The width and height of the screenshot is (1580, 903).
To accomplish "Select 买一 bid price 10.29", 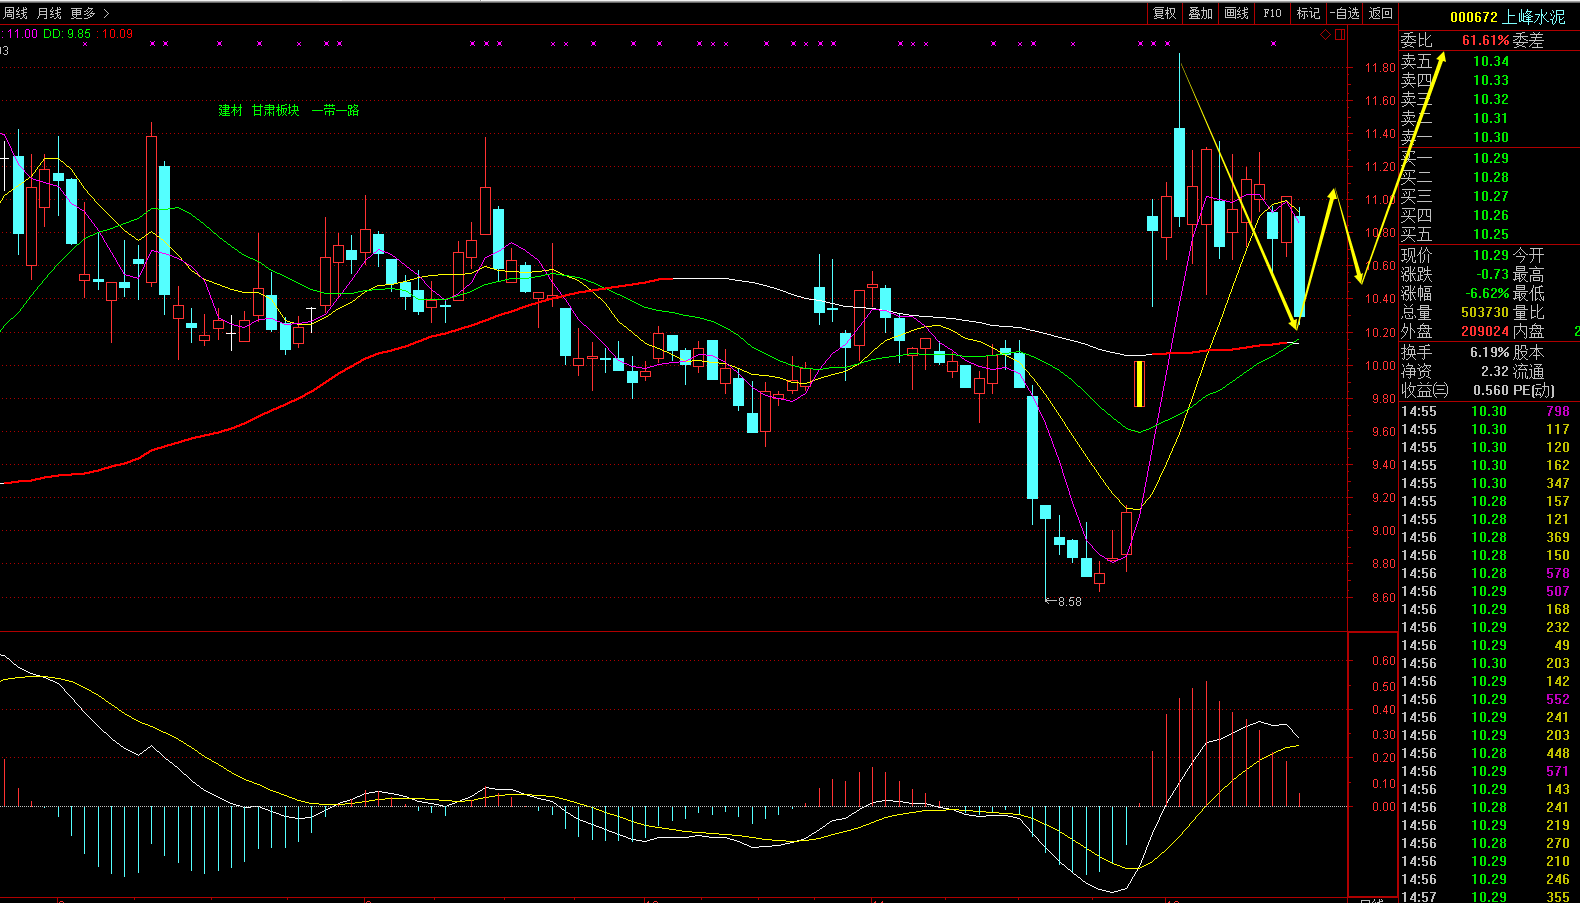I will [1490, 159].
